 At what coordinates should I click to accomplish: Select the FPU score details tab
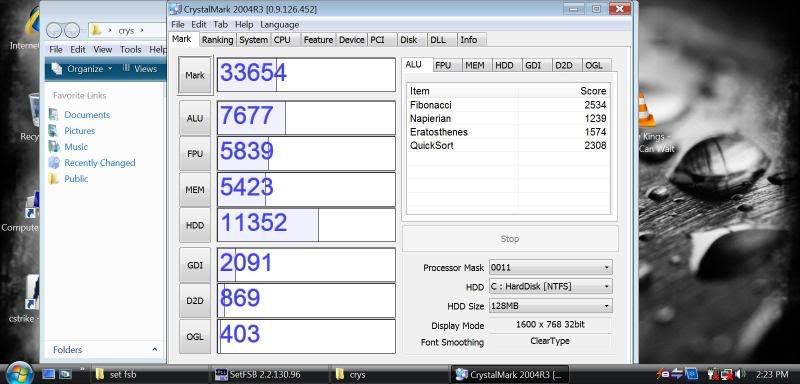pyautogui.click(x=443, y=65)
